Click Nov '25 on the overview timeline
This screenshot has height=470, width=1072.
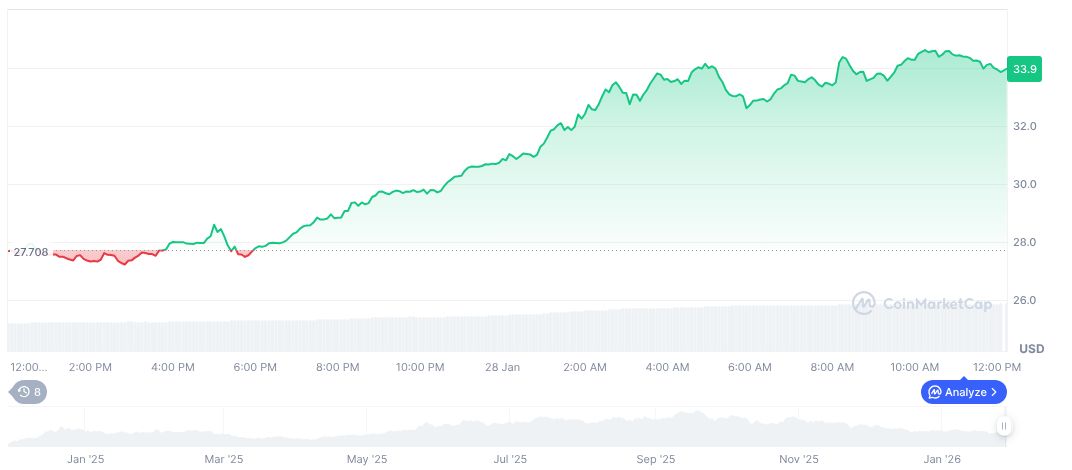[798, 459]
